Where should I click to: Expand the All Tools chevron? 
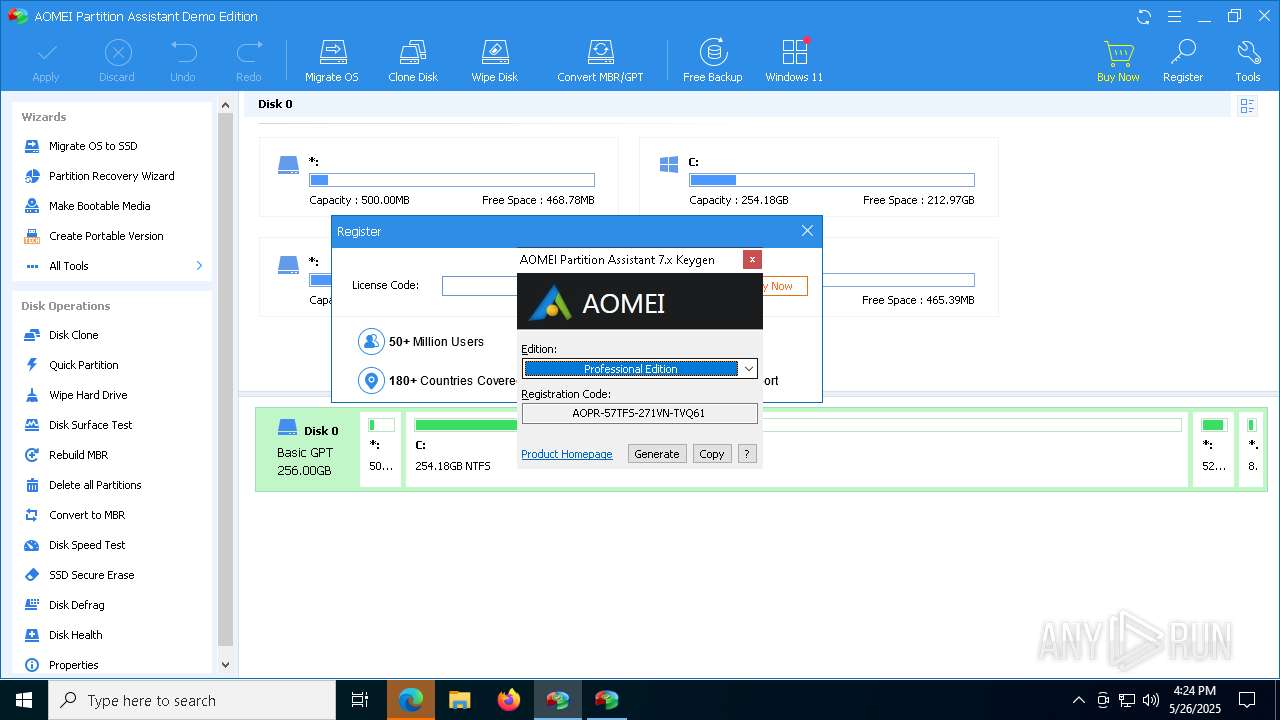199,266
